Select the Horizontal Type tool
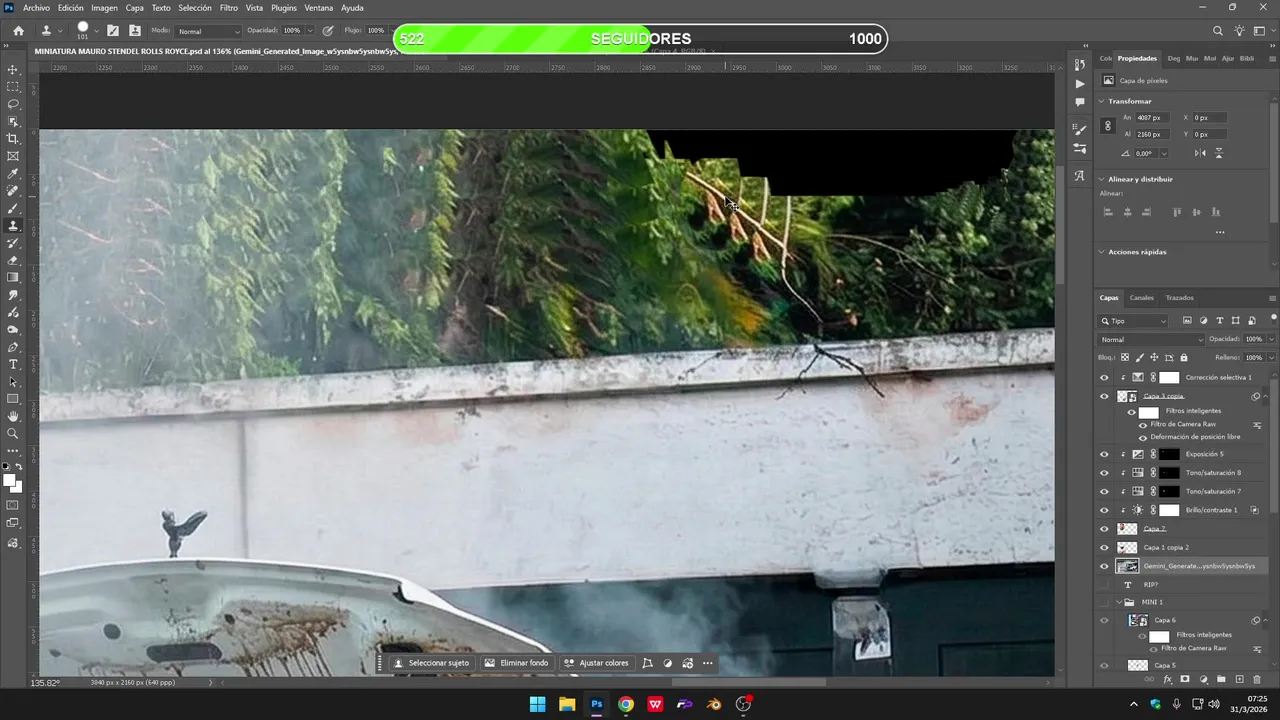1280x720 pixels. pyautogui.click(x=13, y=364)
